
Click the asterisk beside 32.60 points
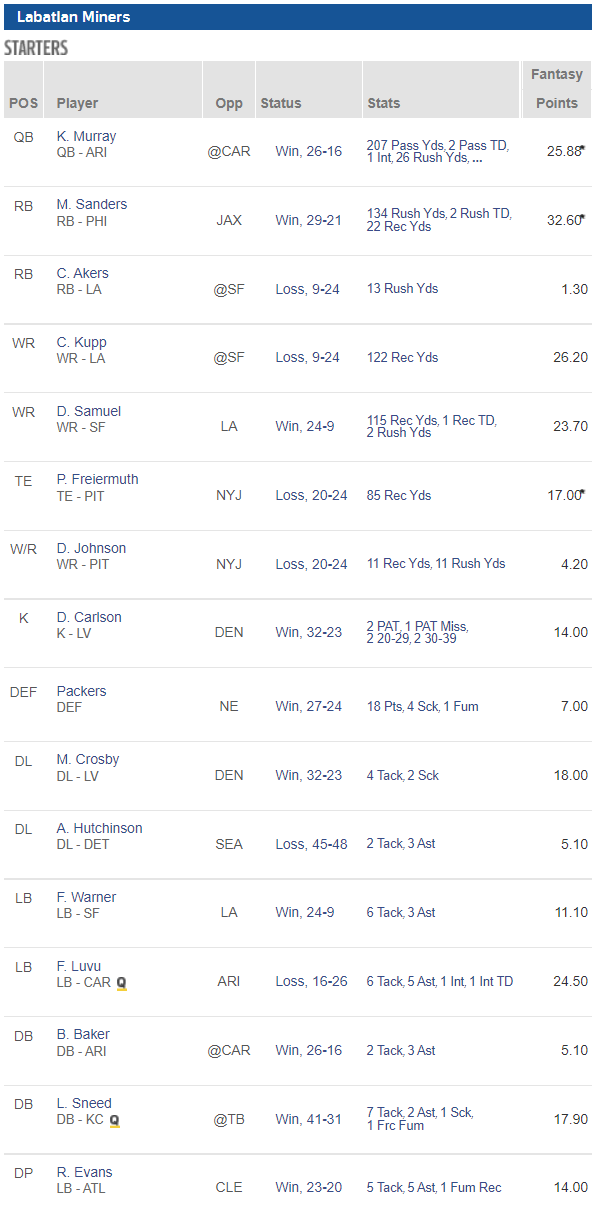pos(582,216)
